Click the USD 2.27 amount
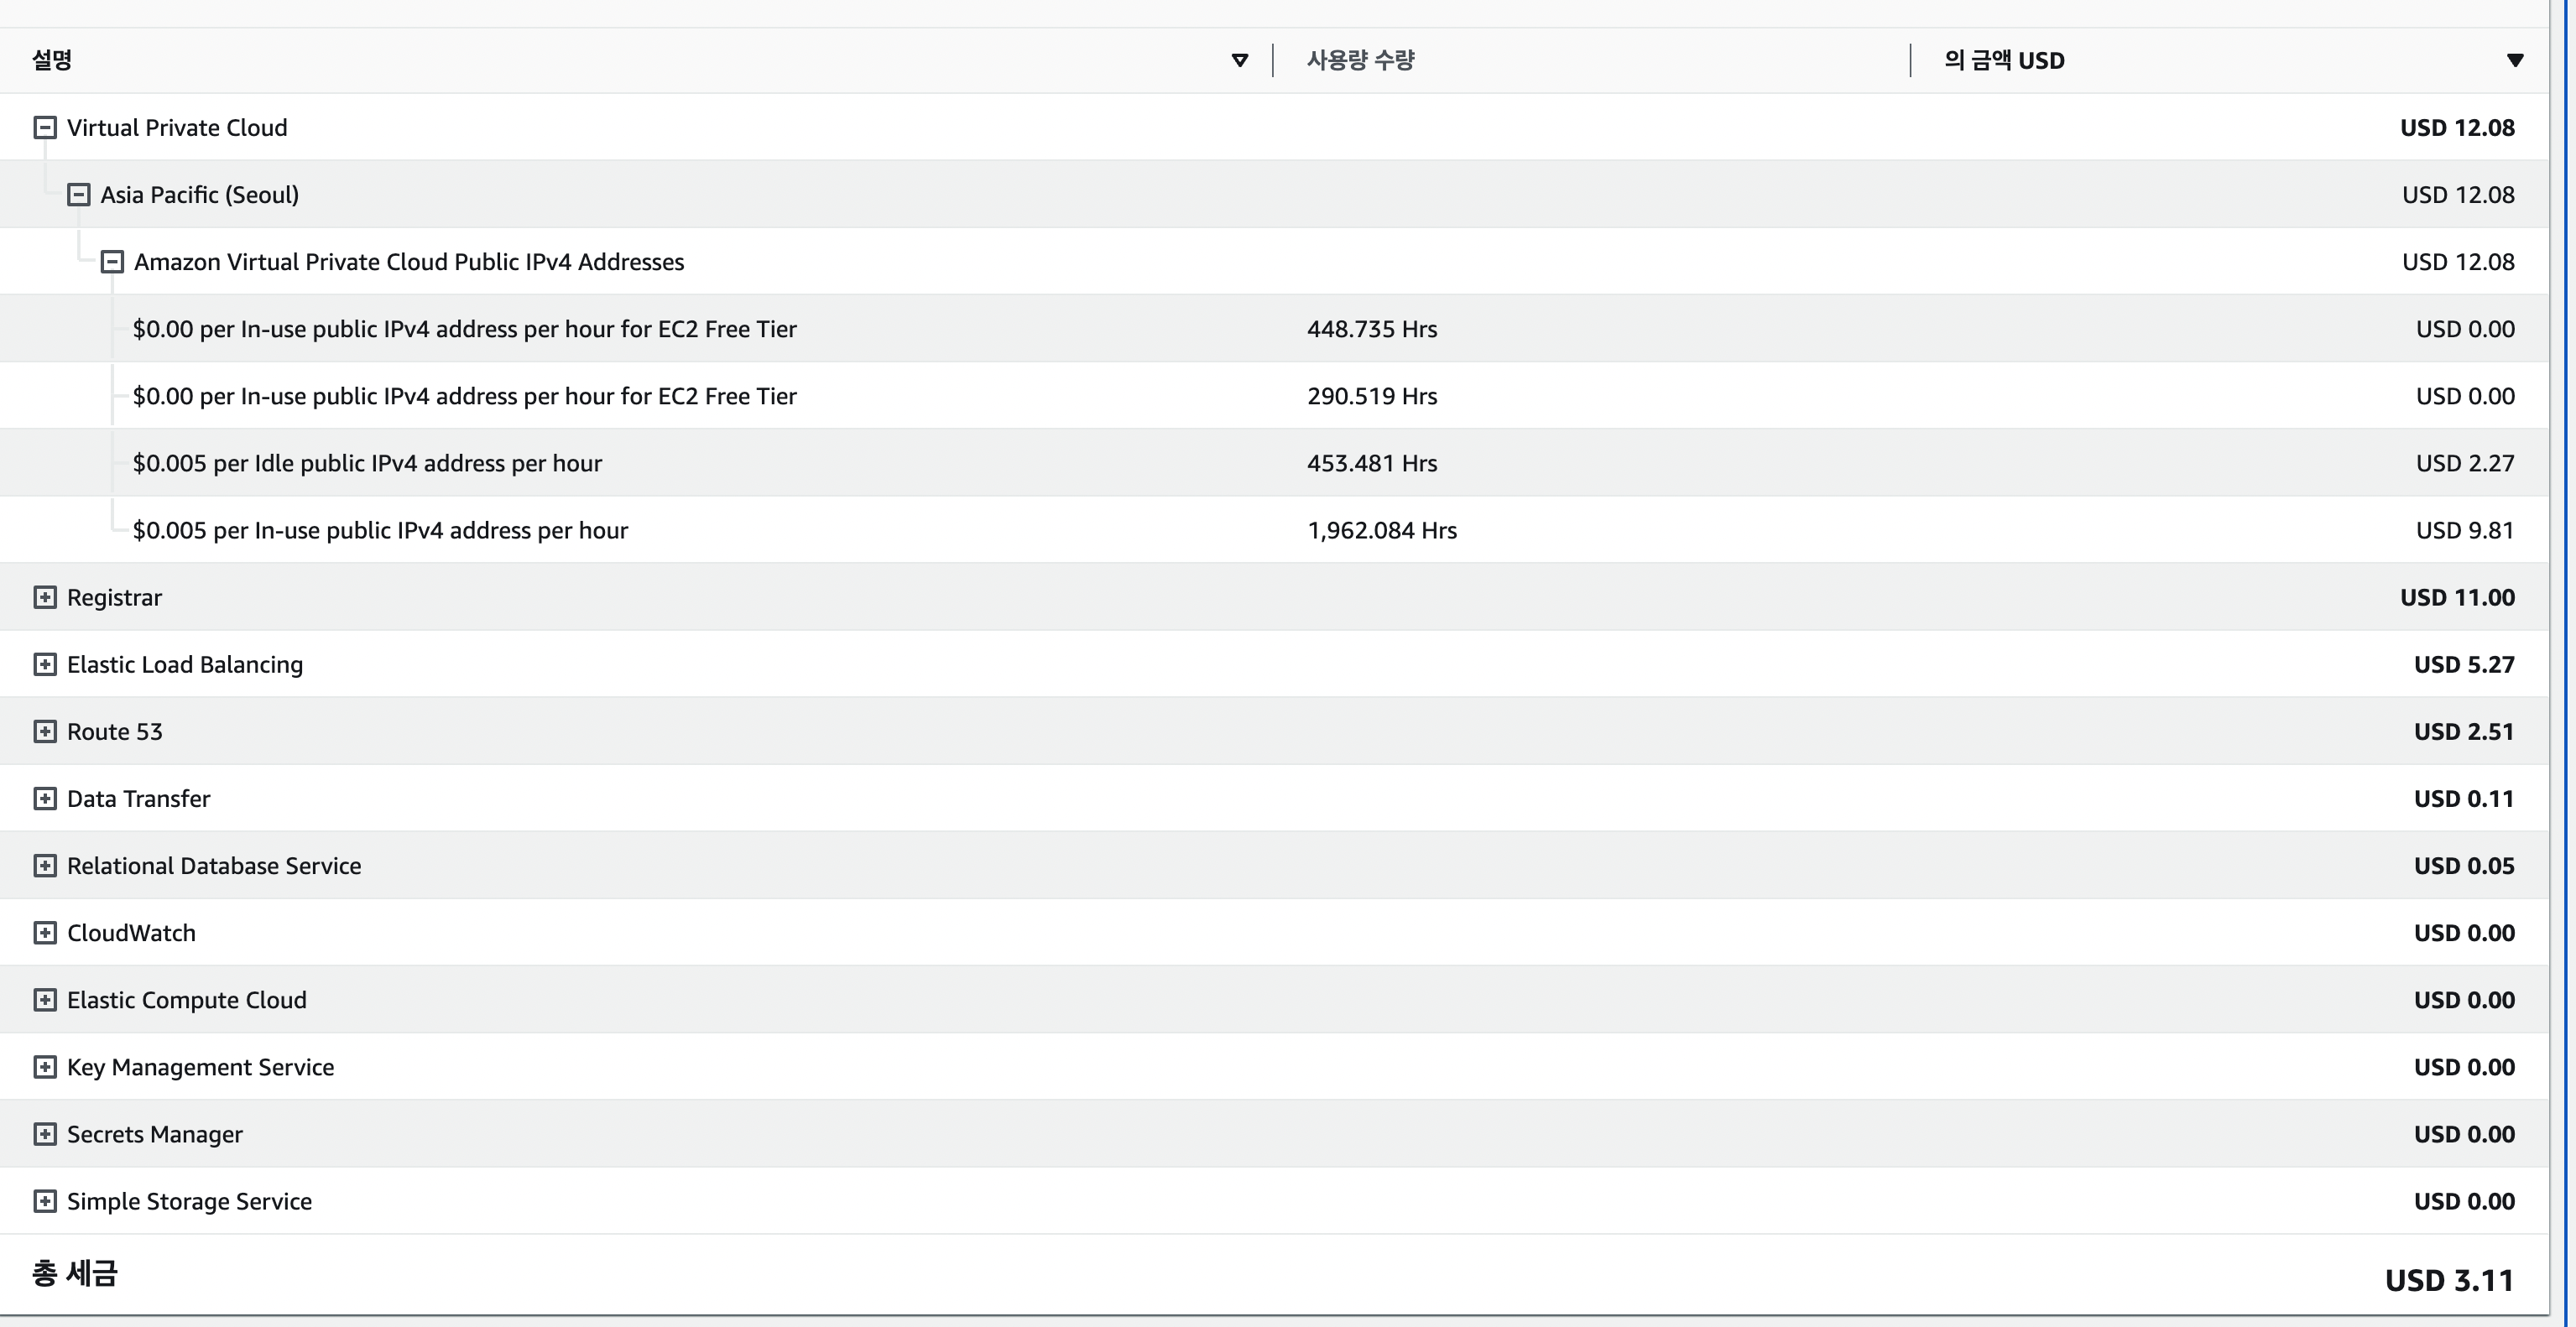2576x1327 pixels. tap(2465, 463)
